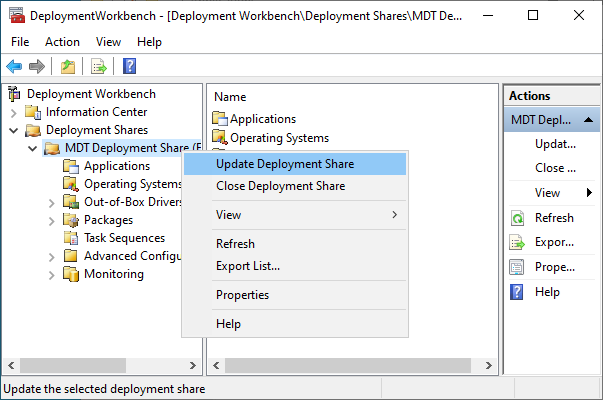Screen dimensions: 603x400
Task: Click the tree pane horizontal scrollbar thumb
Action: coord(73,365)
